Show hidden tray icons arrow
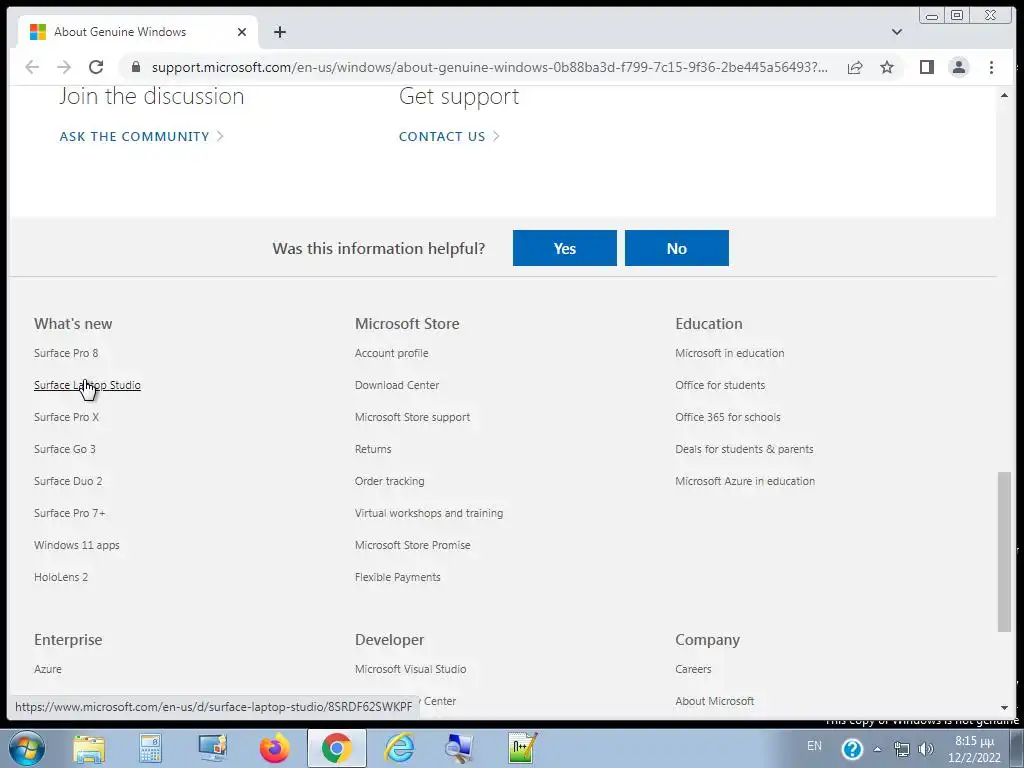The image size is (1024, 768). click(877, 749)
